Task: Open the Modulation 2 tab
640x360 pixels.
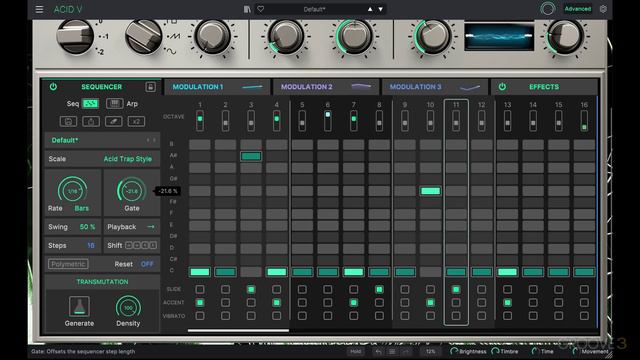Action: [326, 87]
